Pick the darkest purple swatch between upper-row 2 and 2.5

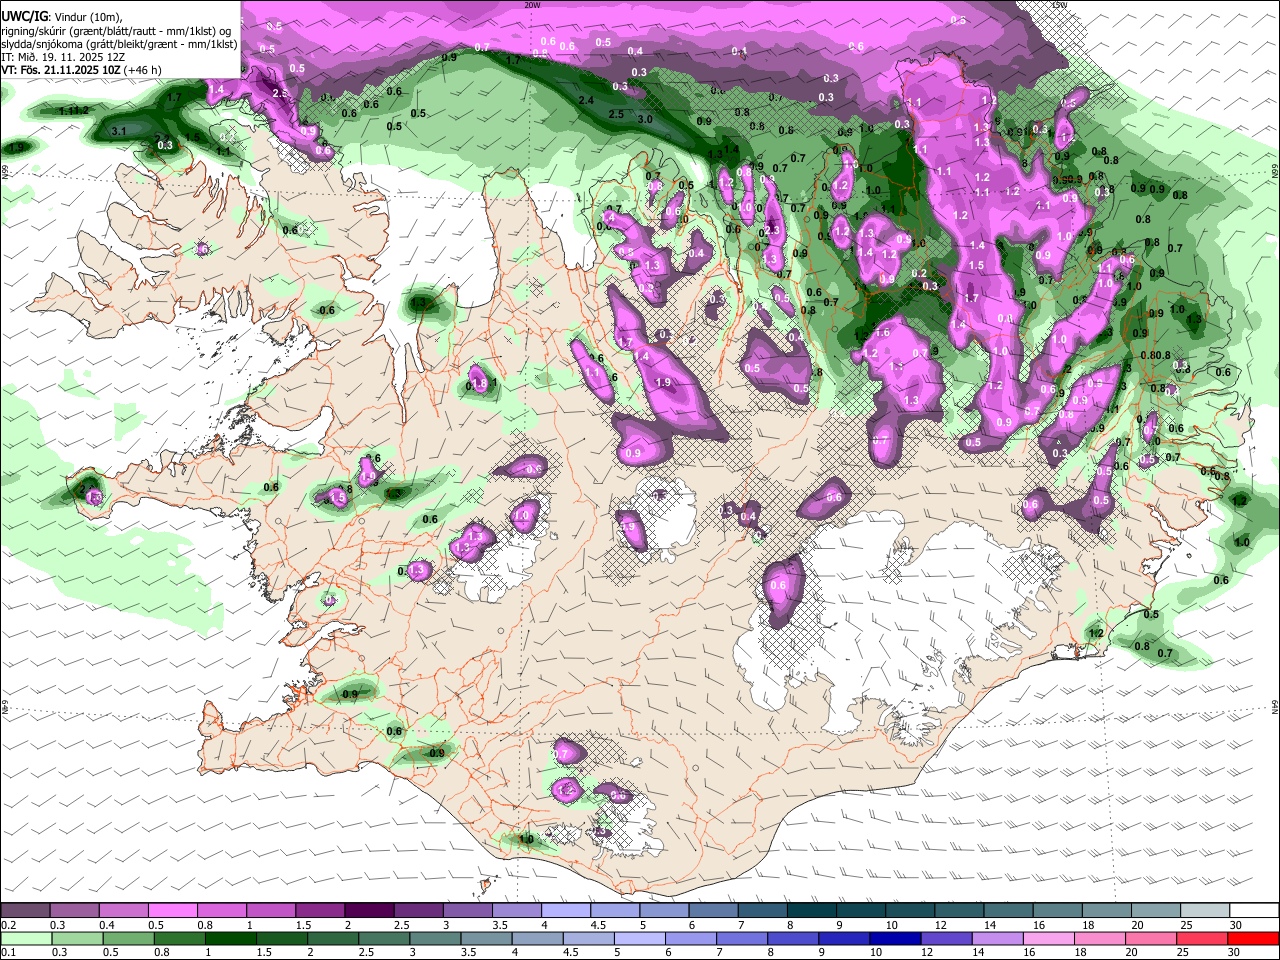point(368,910)
